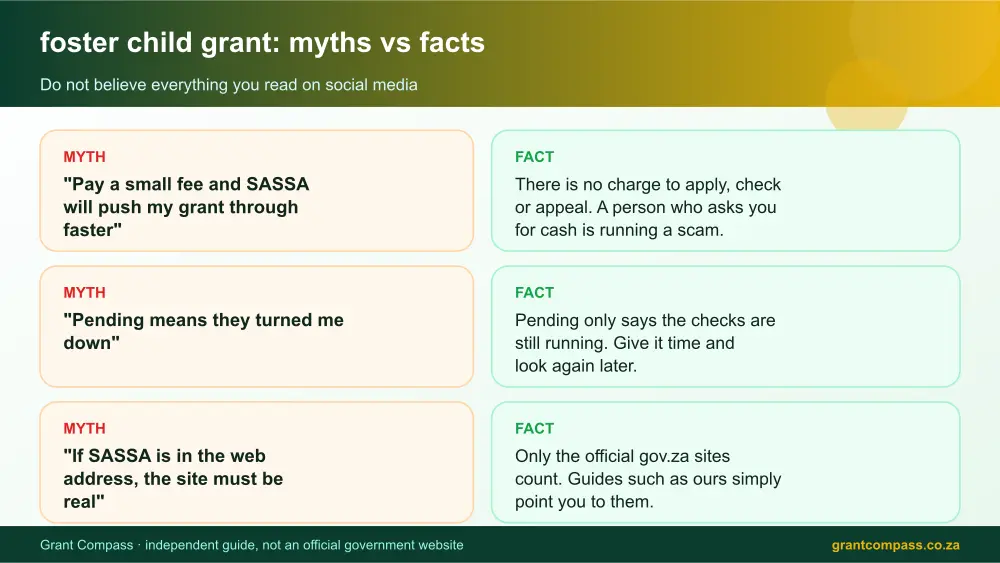Select the myth 'If SASSA is in the web address' text

tap(173, 478)
